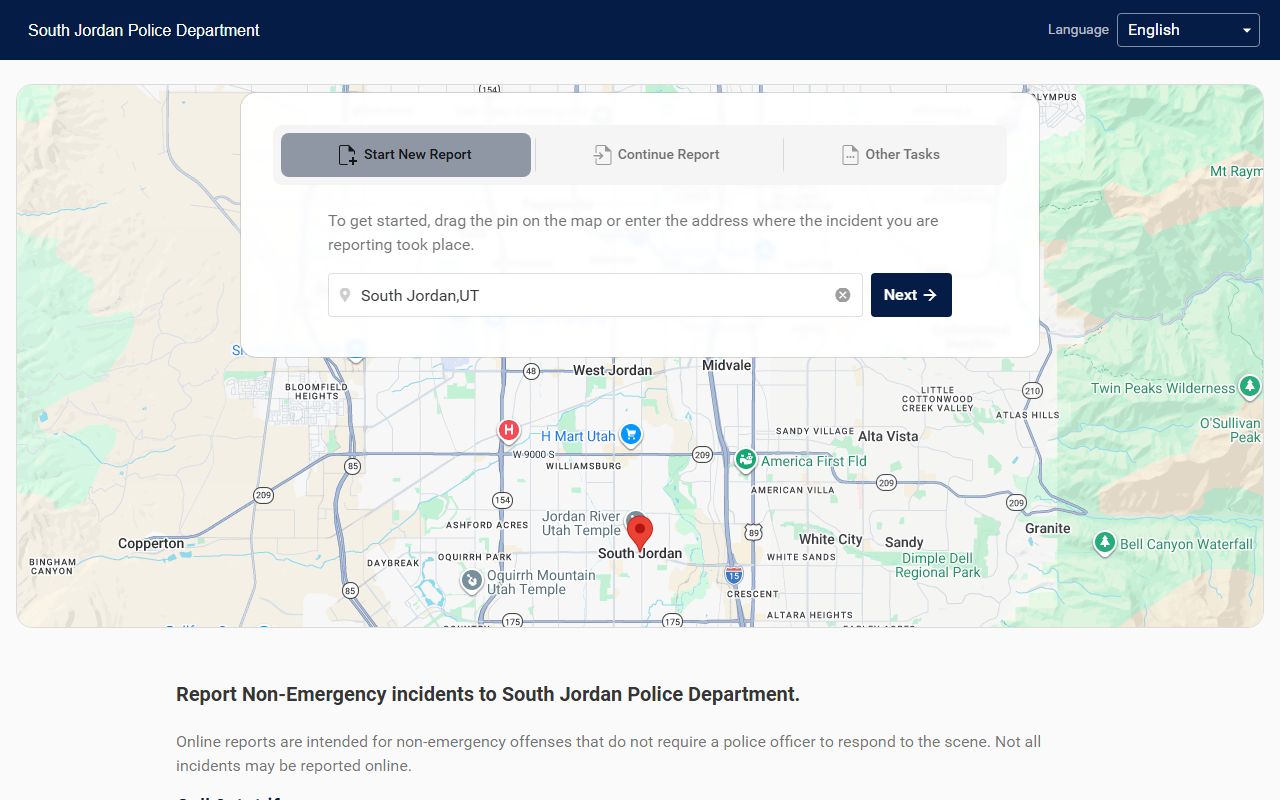Viewport: 1280px width, 800px height.
Task: Select the Start New Report tab
Action: coord(406,155)
